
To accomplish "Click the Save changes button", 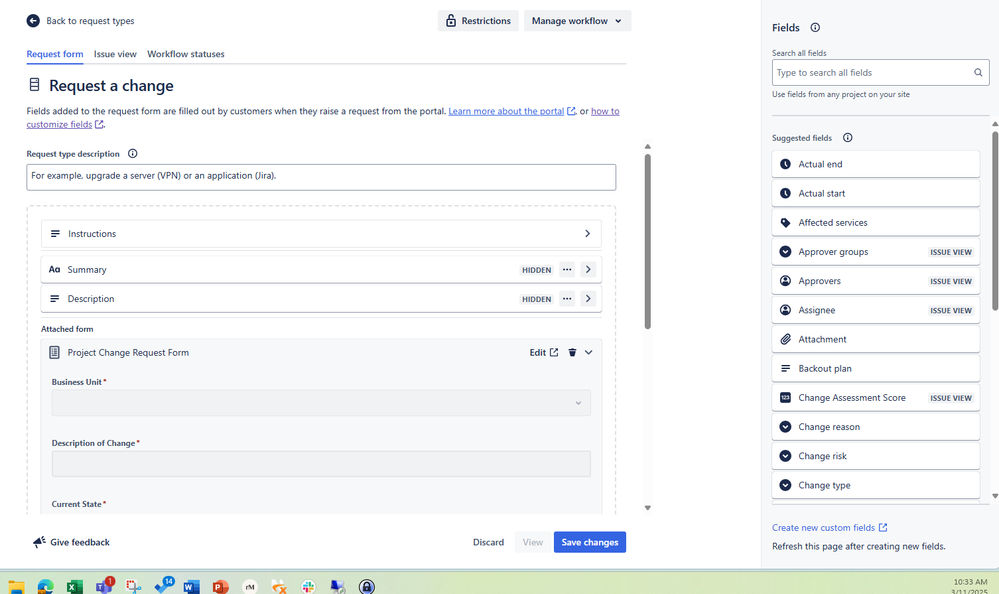I will (589, 541).
